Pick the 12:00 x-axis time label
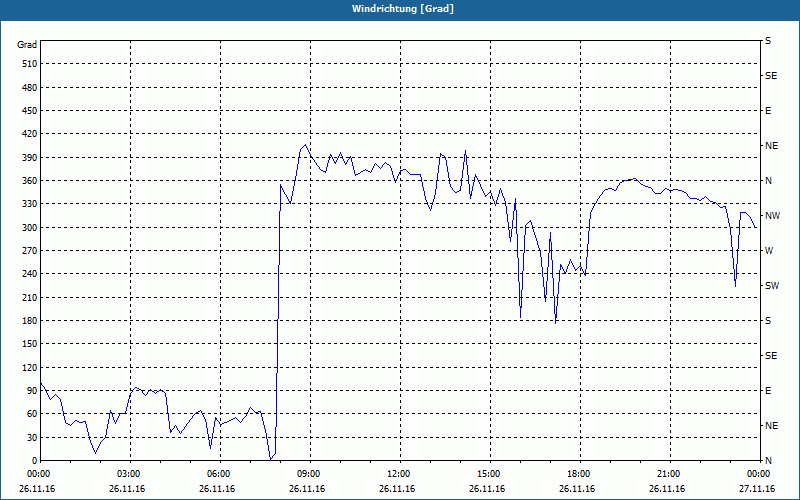This screenshot has width=800, height=500. tap(398, 474)
